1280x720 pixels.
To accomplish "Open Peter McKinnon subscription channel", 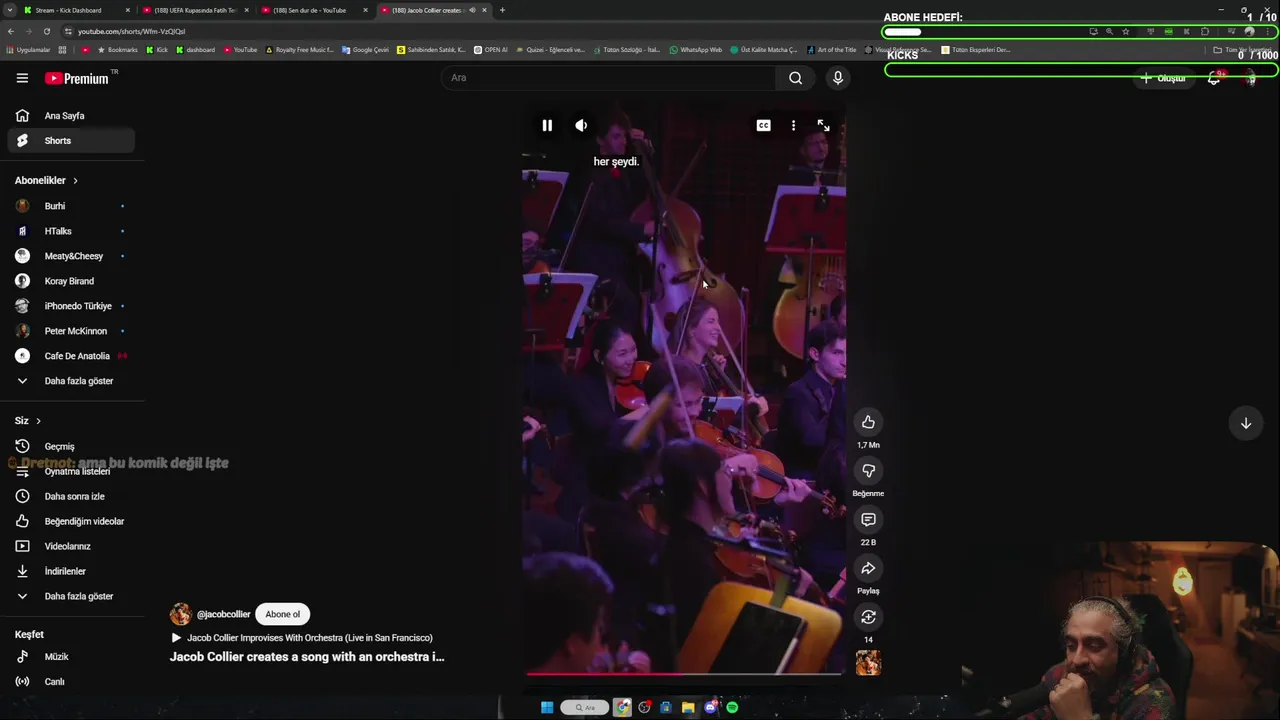I will 70,331.
